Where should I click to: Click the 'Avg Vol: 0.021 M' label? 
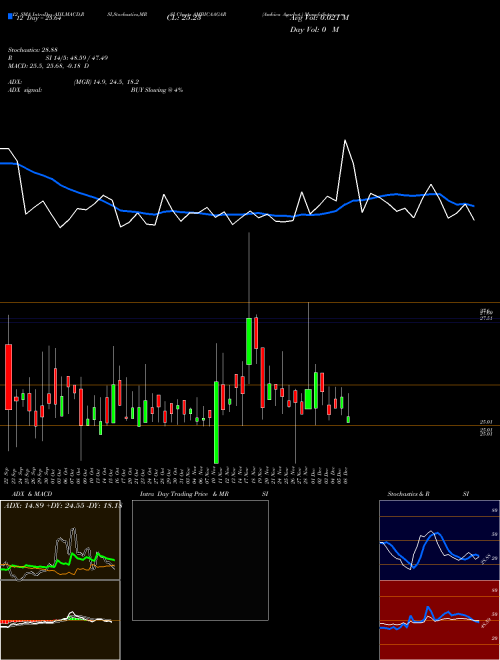tap(319, 18)
